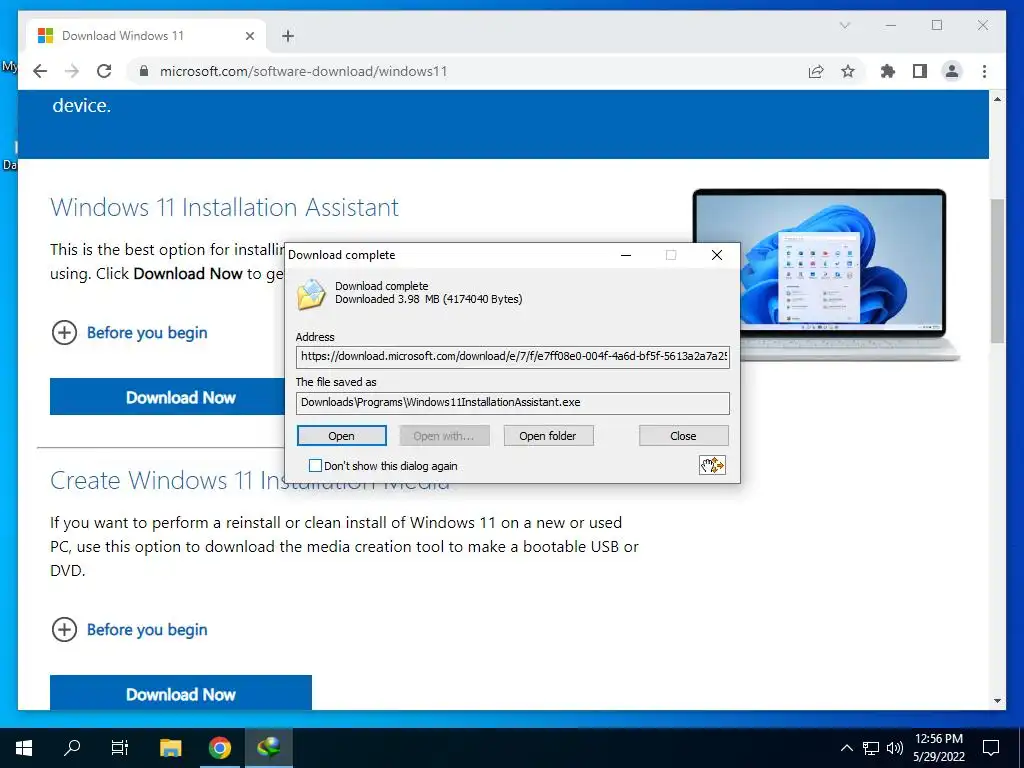
Task: Open the Windows notification center
Action: click(991, 748)
